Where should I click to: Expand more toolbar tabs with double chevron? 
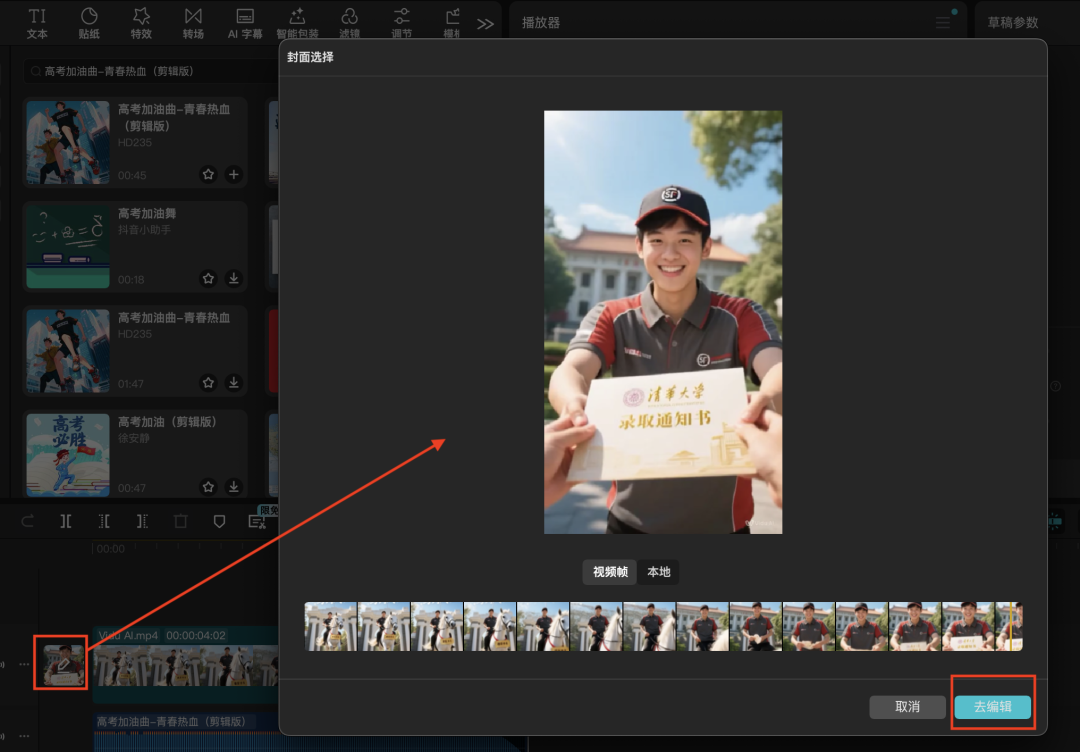[x=485, y=24]
